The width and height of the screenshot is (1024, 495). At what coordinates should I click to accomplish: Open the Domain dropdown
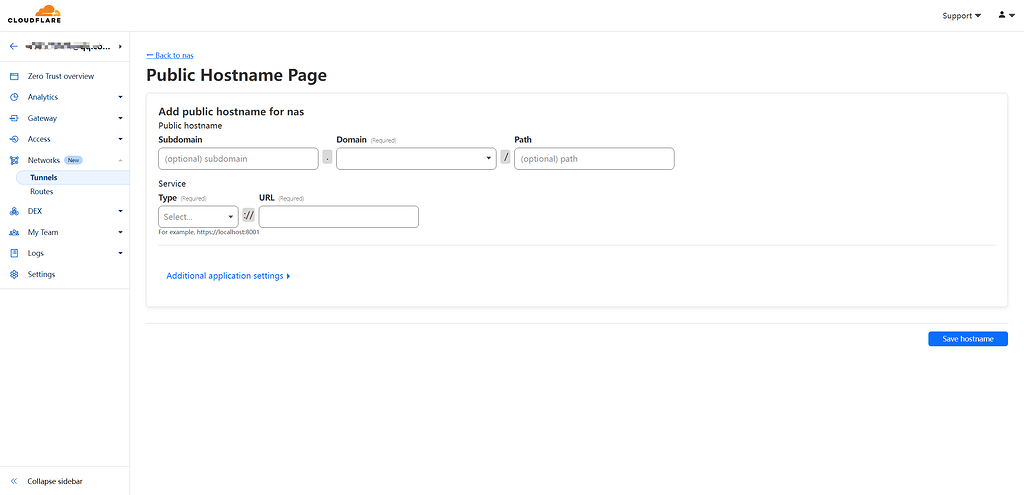pos(416,159)
